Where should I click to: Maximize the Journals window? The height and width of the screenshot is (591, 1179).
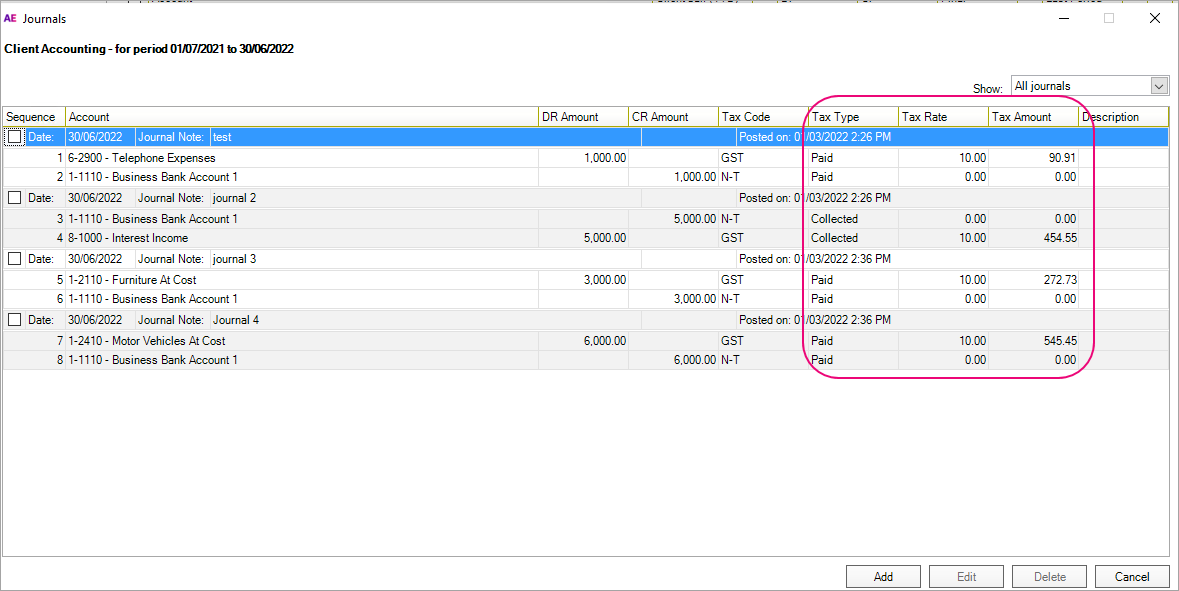pyautogui.click(x=1108, y=18)
